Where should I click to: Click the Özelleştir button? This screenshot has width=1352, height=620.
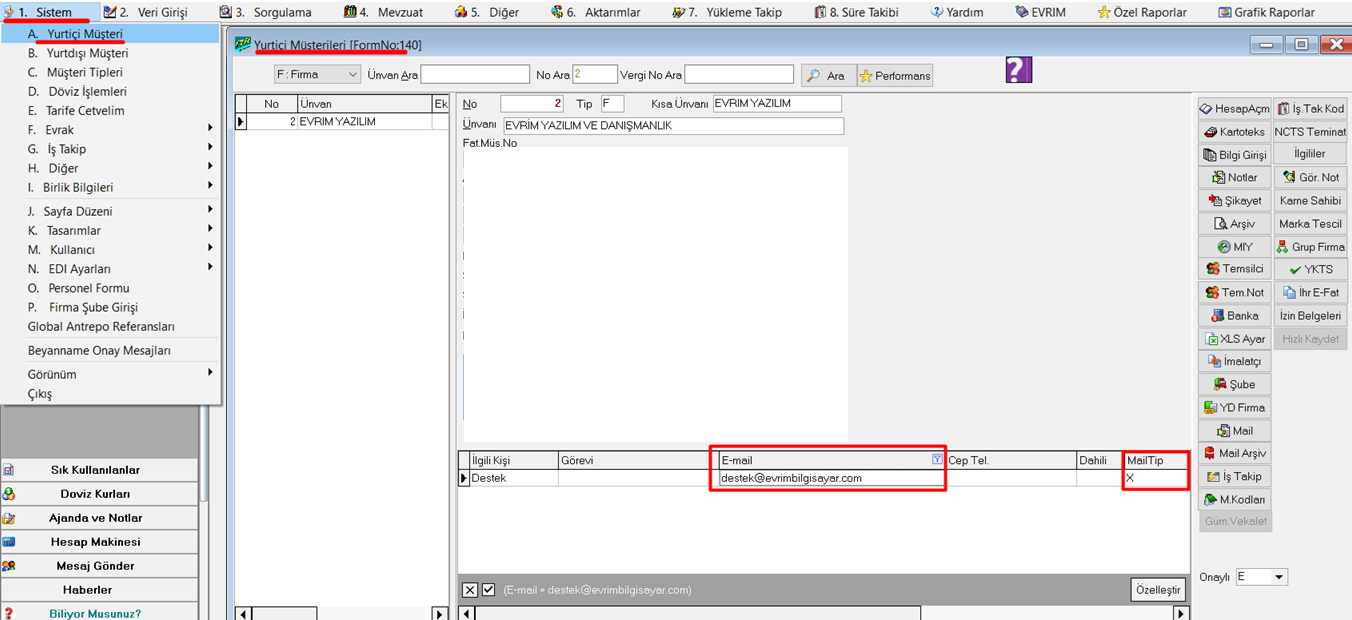coord(1158,589)
